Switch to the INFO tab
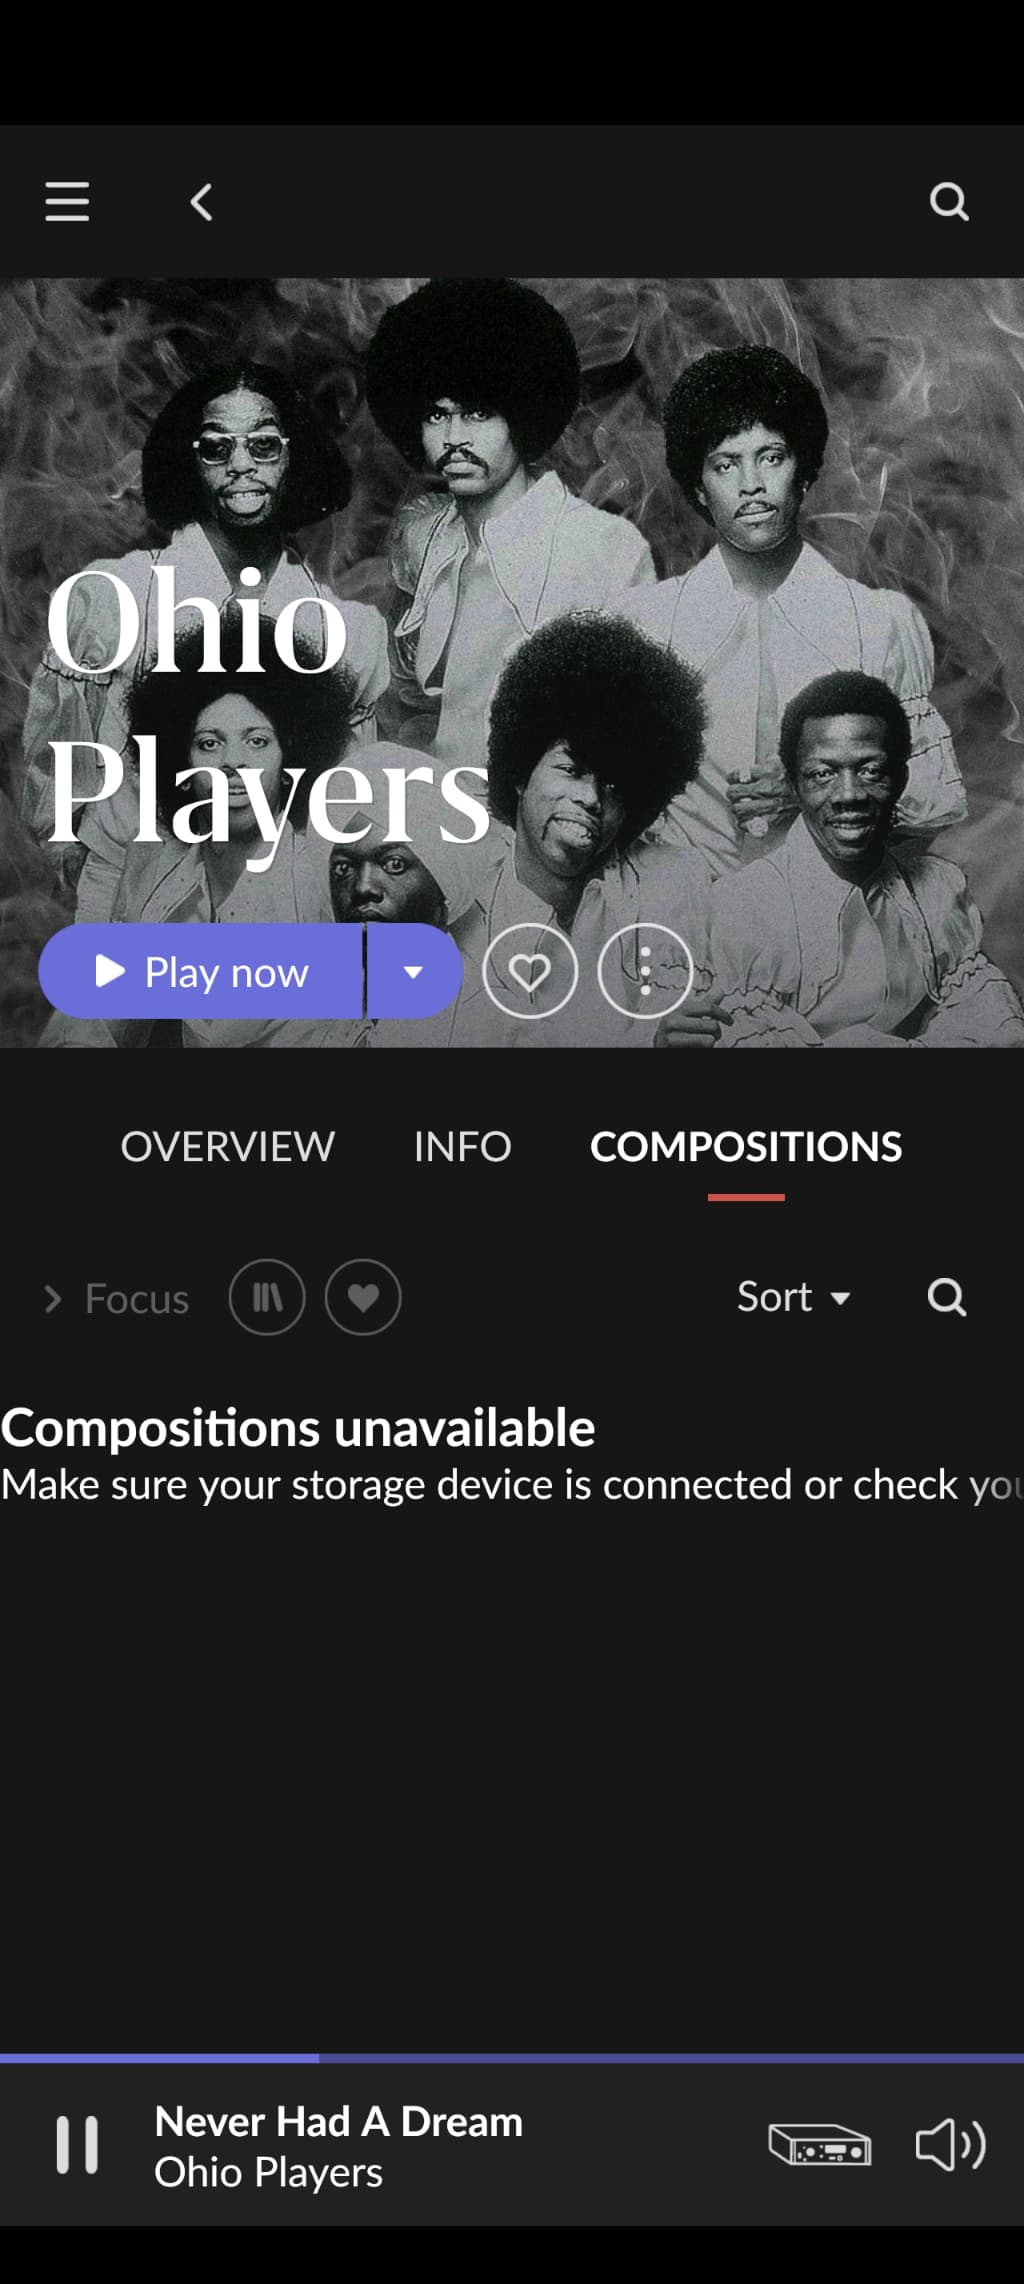This screenshot has height=2284, width=1024. 463,1146
